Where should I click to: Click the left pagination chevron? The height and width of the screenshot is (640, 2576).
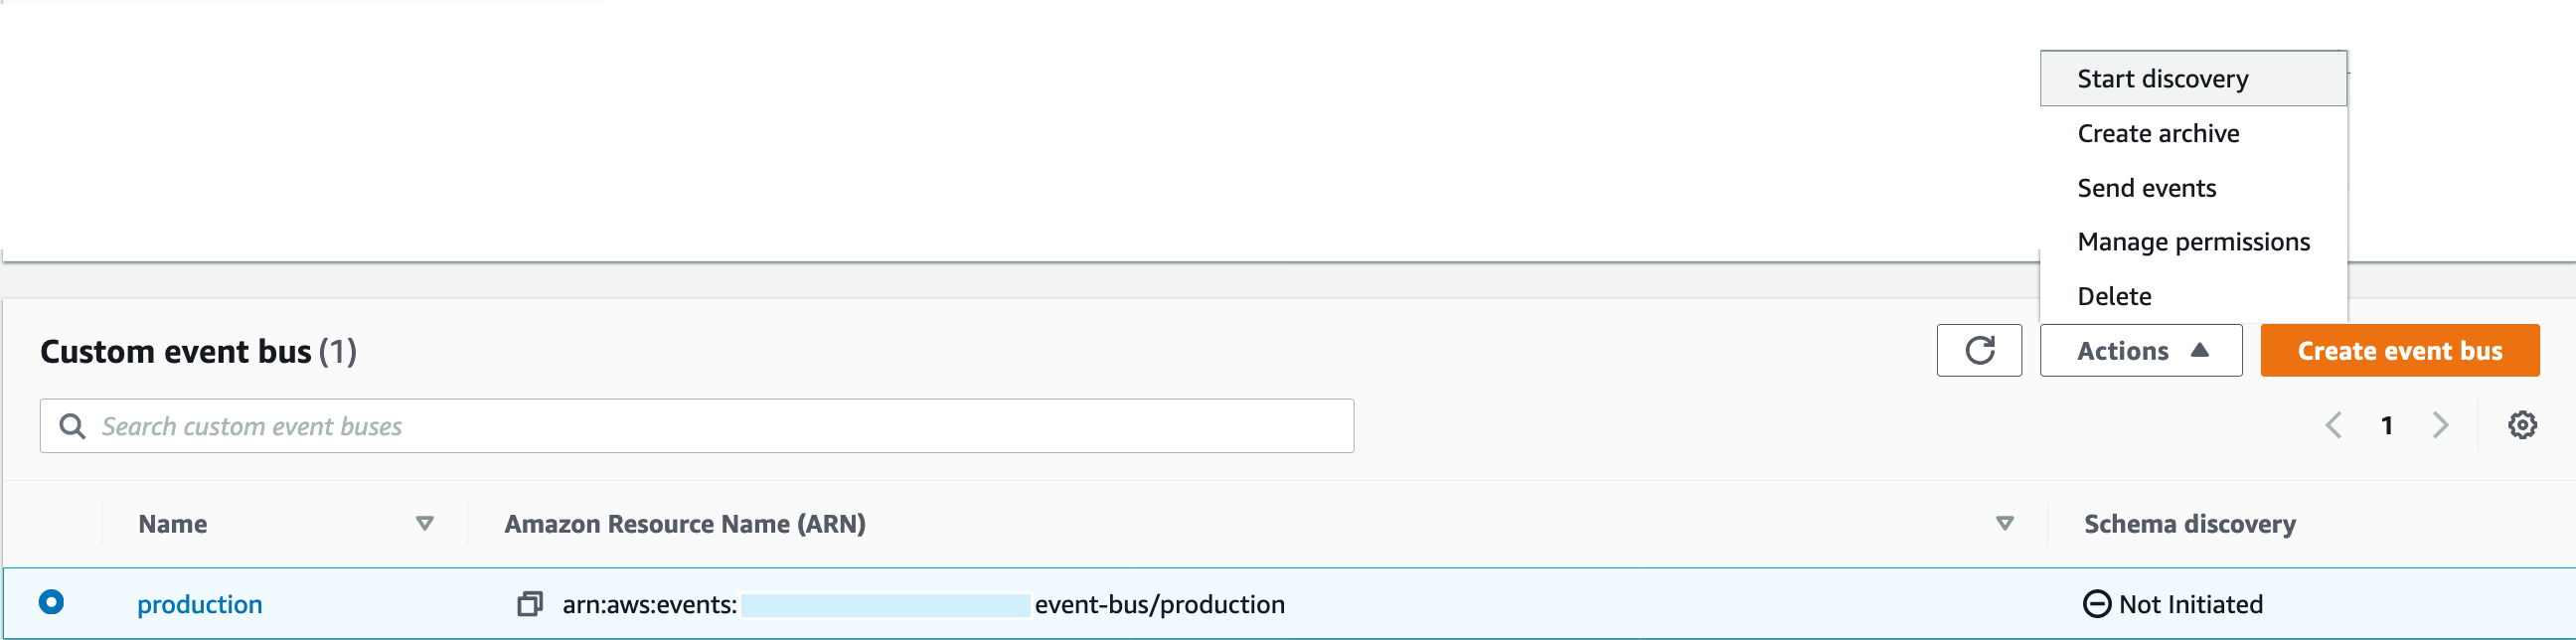pyautogui.click(x=2334, y=425)
